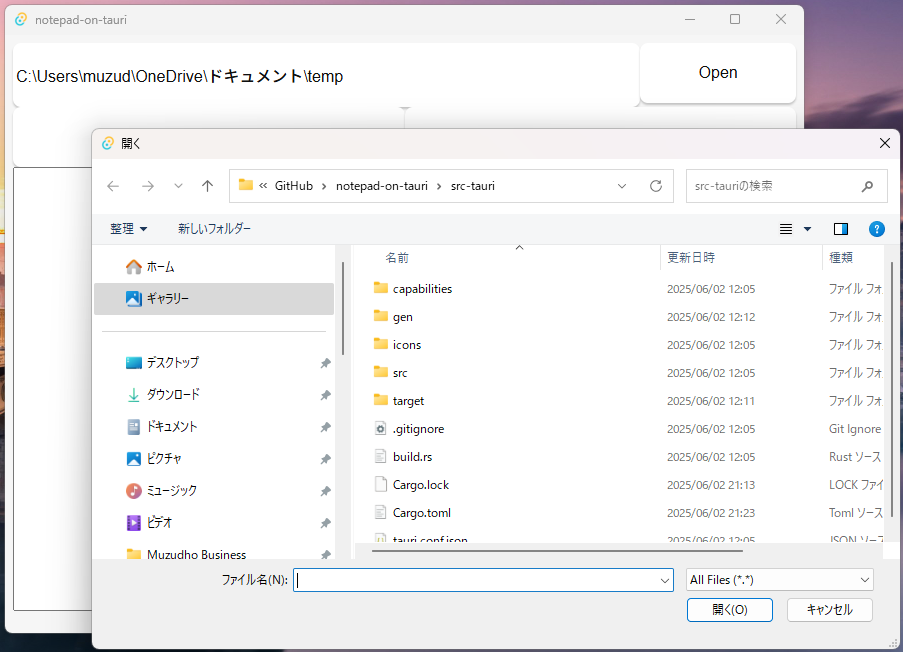
Task: Click pin icon next to ミュージック
Action: [325, 491]
